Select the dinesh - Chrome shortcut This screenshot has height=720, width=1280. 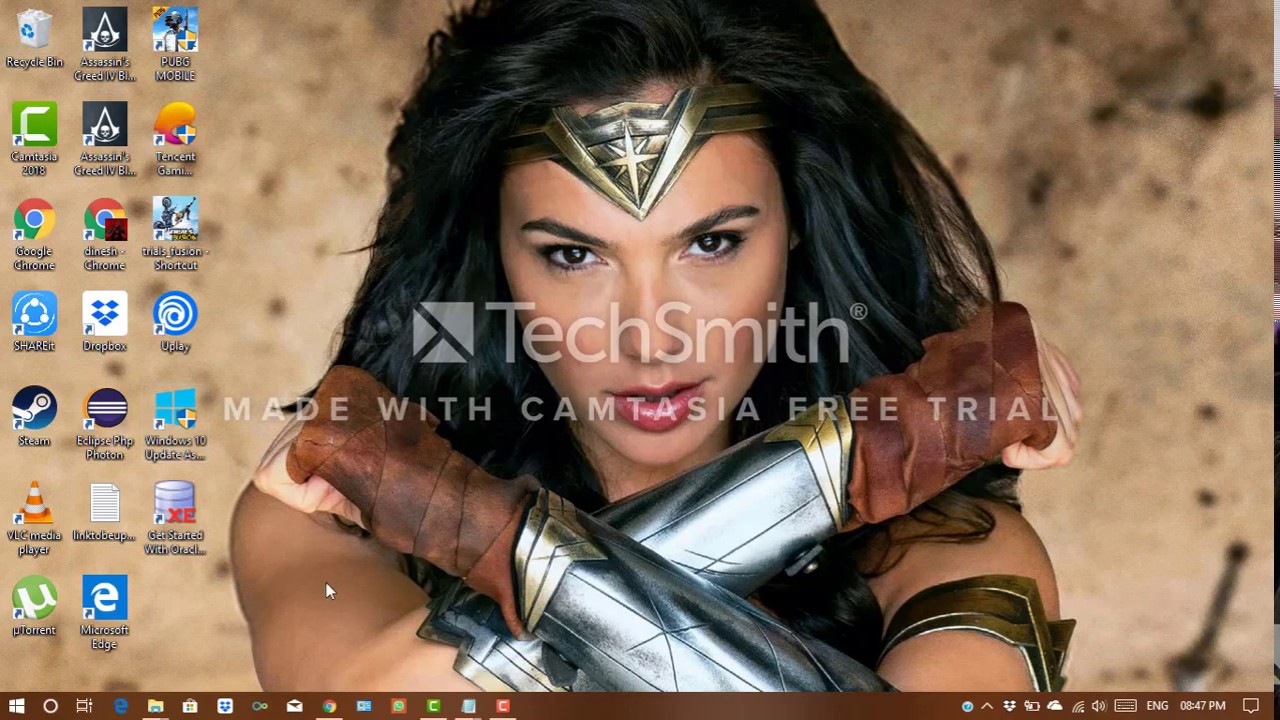105,235
